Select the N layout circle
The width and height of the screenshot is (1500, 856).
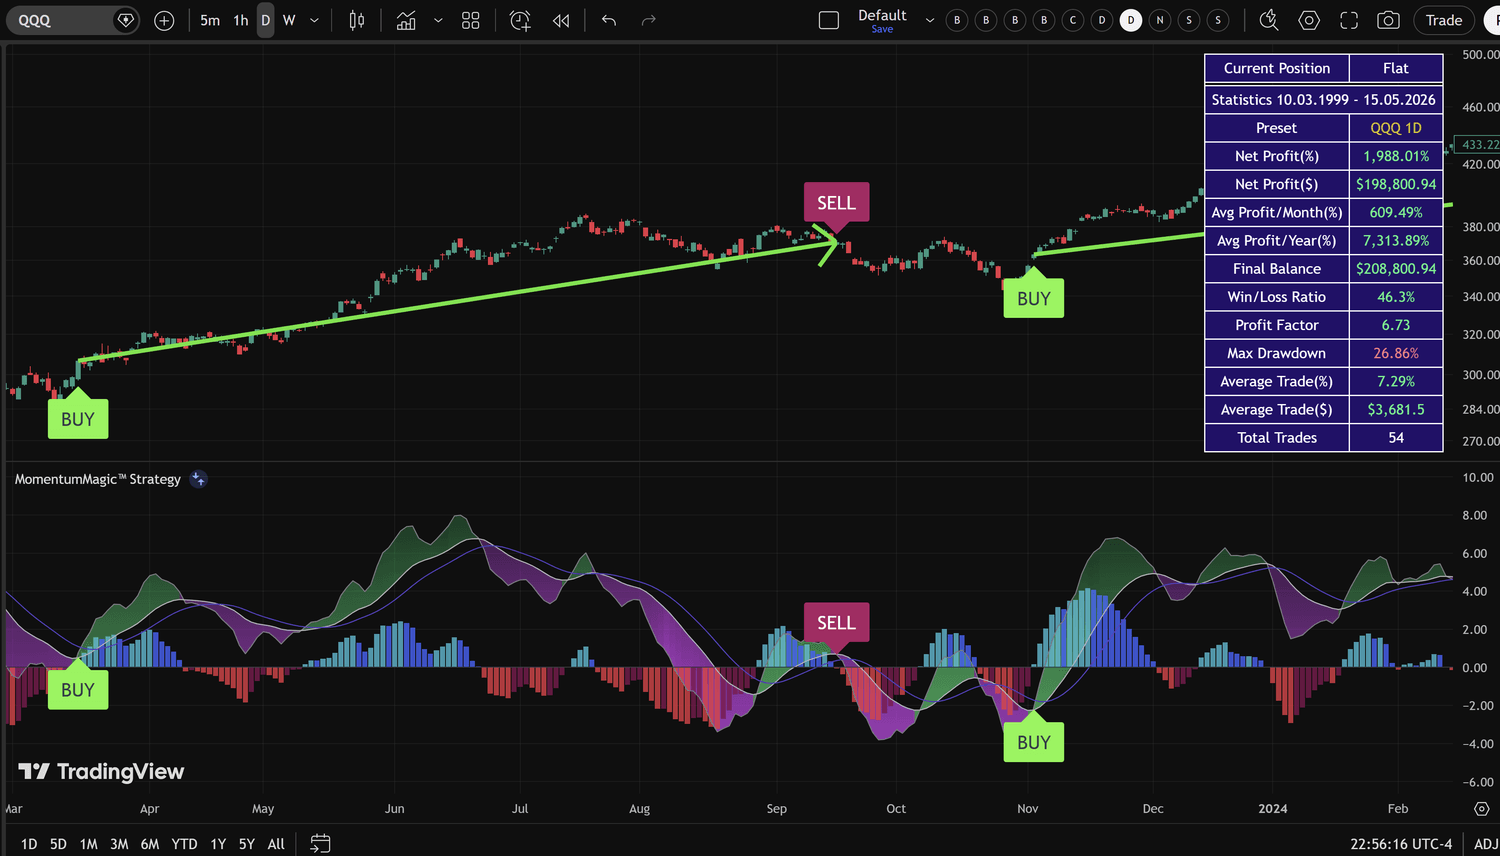click(x=1160, y=20)
